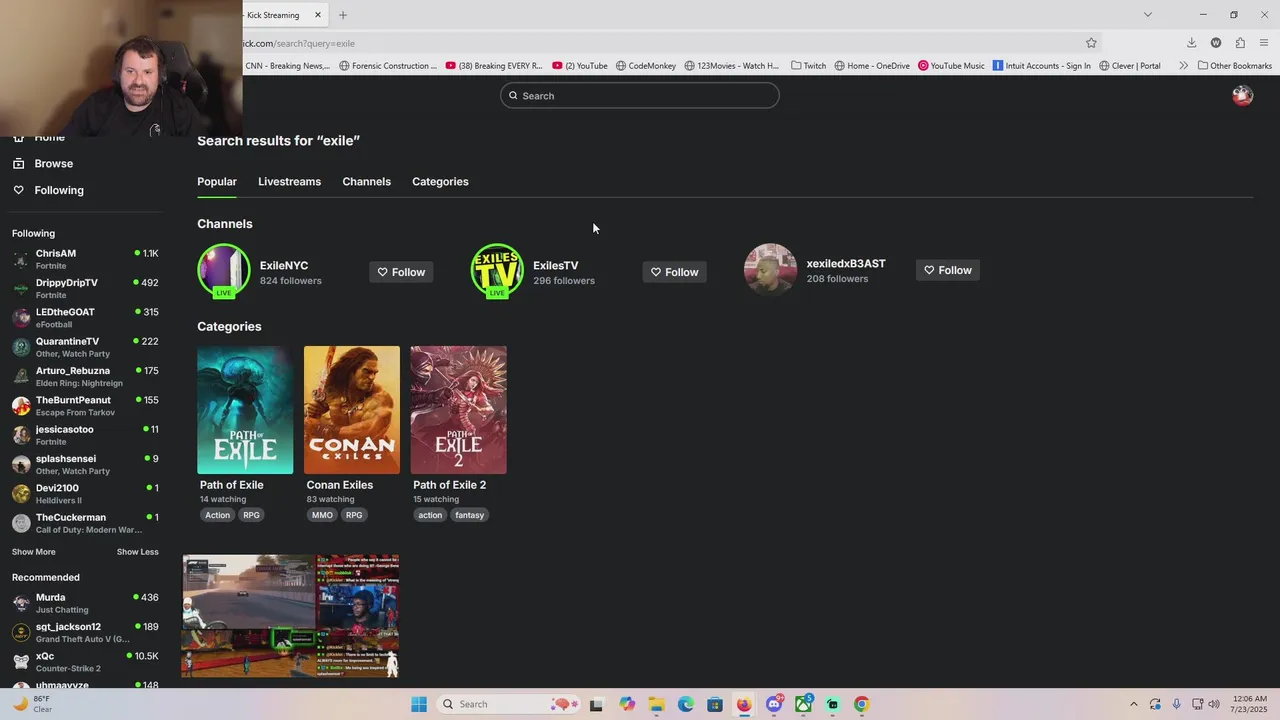Switch to Categories tab
Viewport: 1280px width, 720px height.
click(x=440, y=182)
